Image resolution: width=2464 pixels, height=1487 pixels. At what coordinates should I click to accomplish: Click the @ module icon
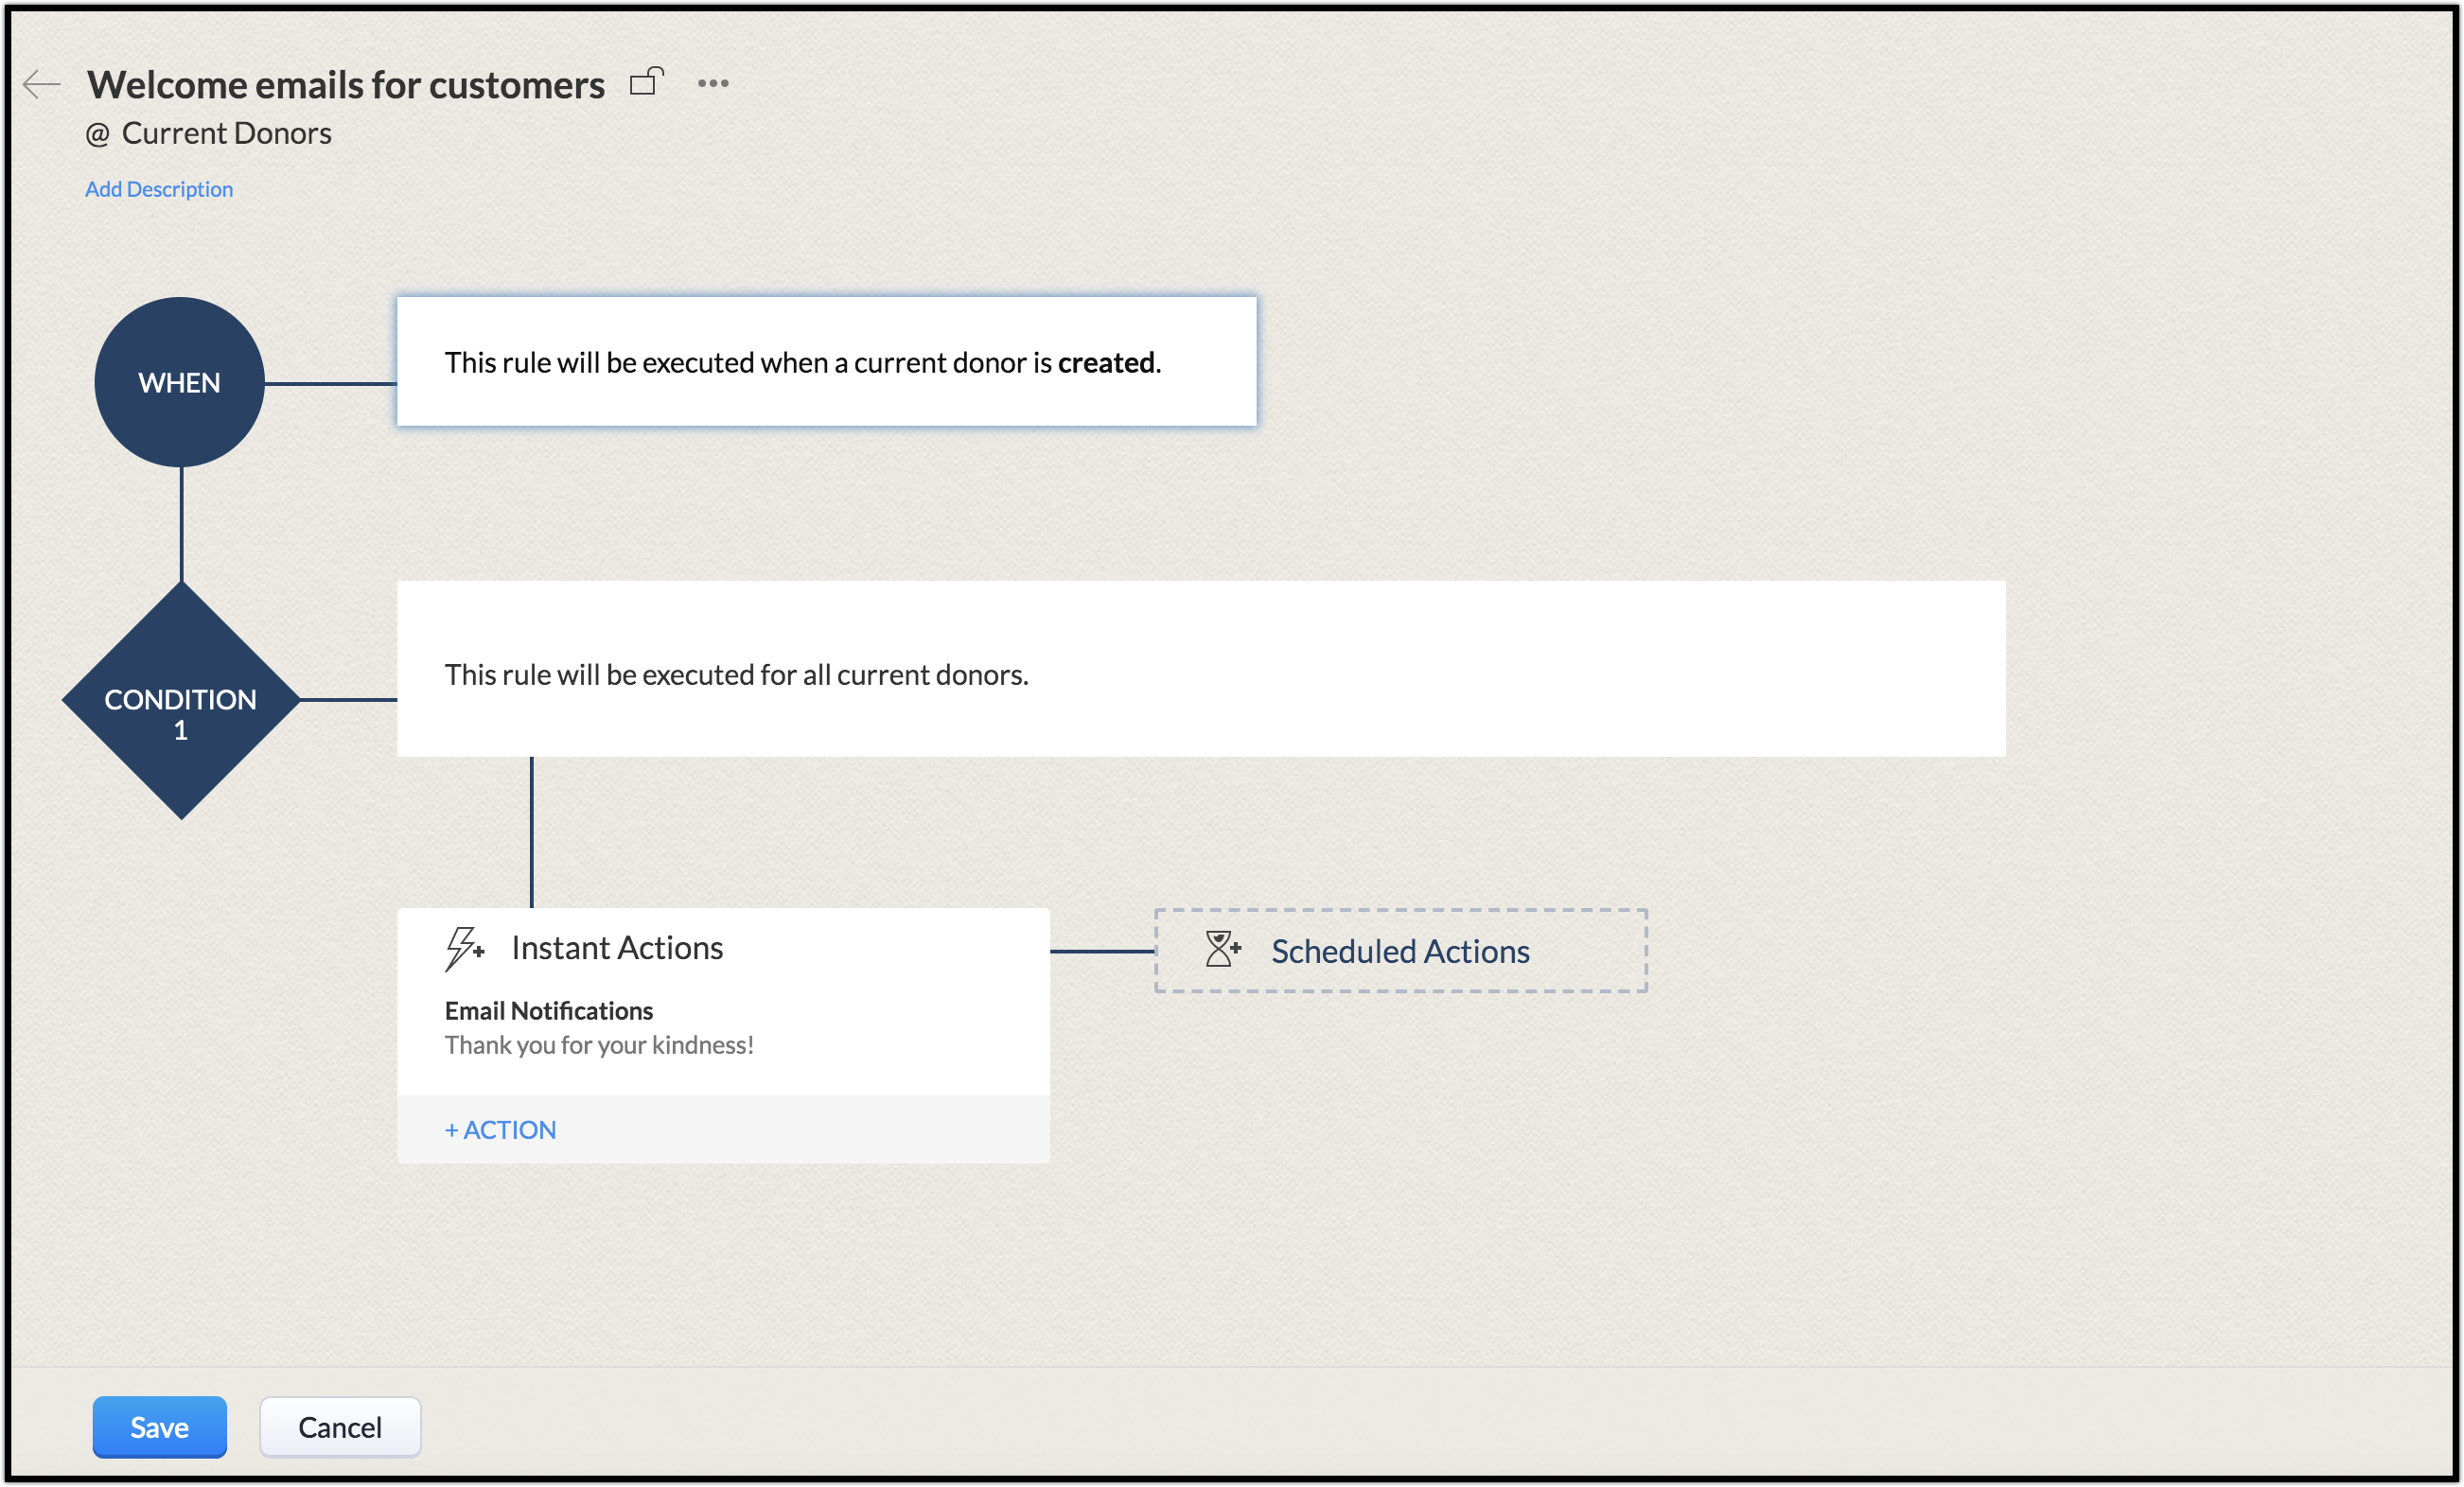pos(97,134)
